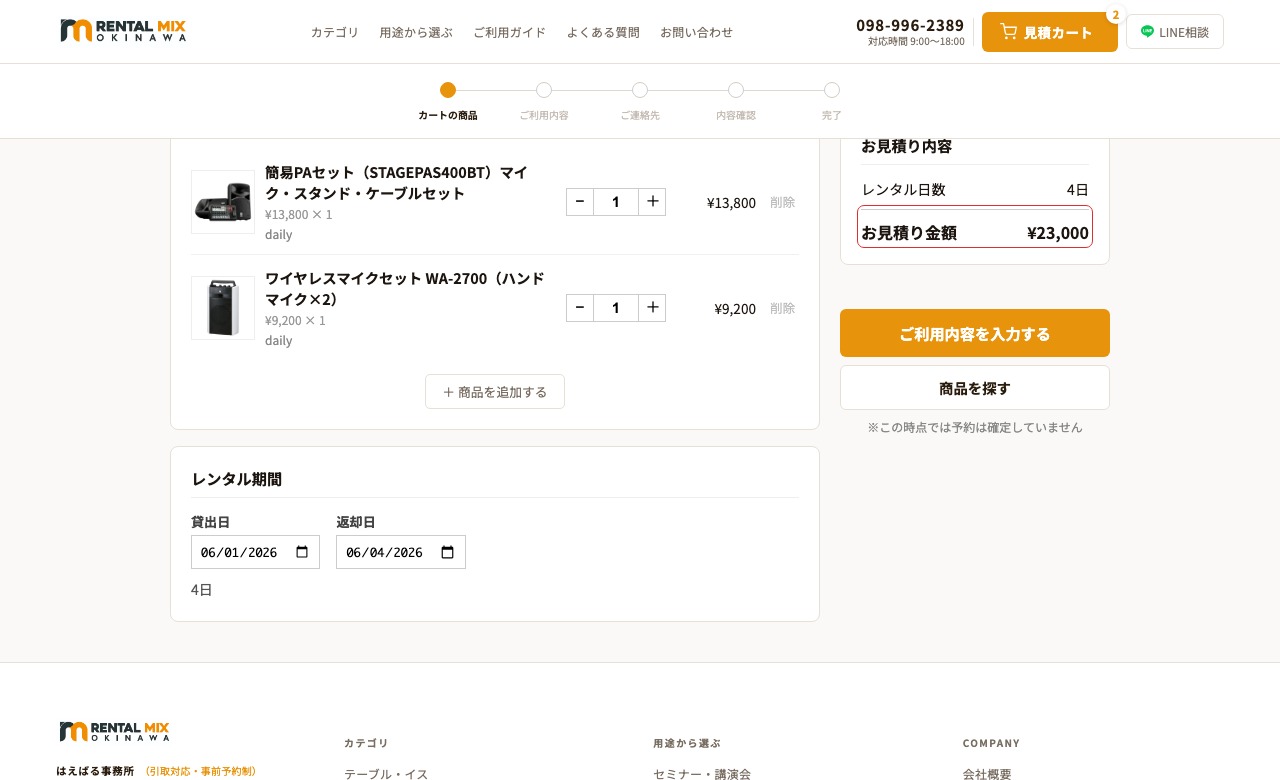Delete 簡易PAセット from cart
1280x780 pixels.
click(783, 202)
